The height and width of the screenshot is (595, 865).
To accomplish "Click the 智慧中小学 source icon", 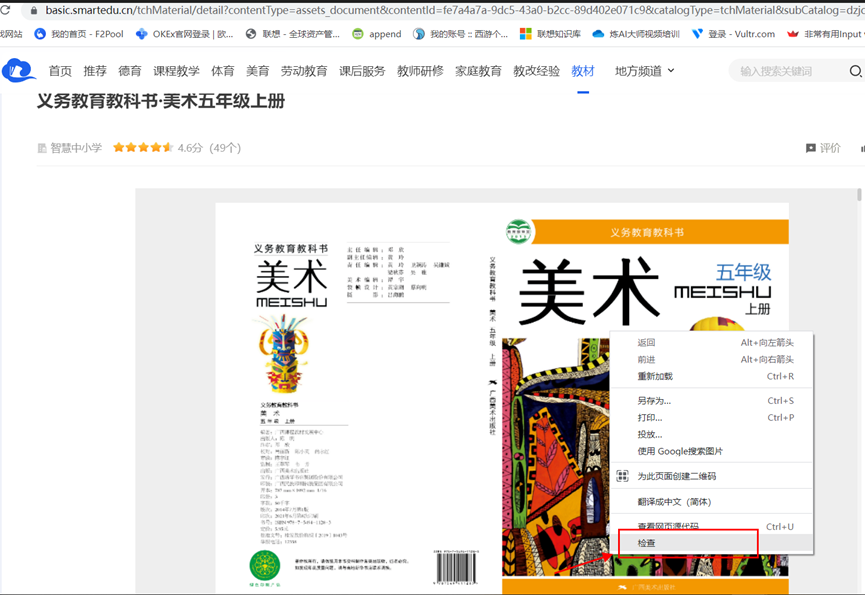I will point(42,148).
